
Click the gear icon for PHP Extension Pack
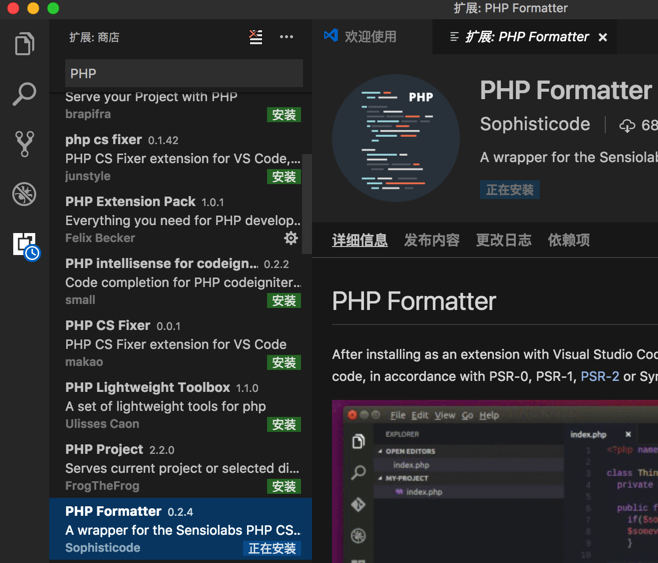coord(291,238)
